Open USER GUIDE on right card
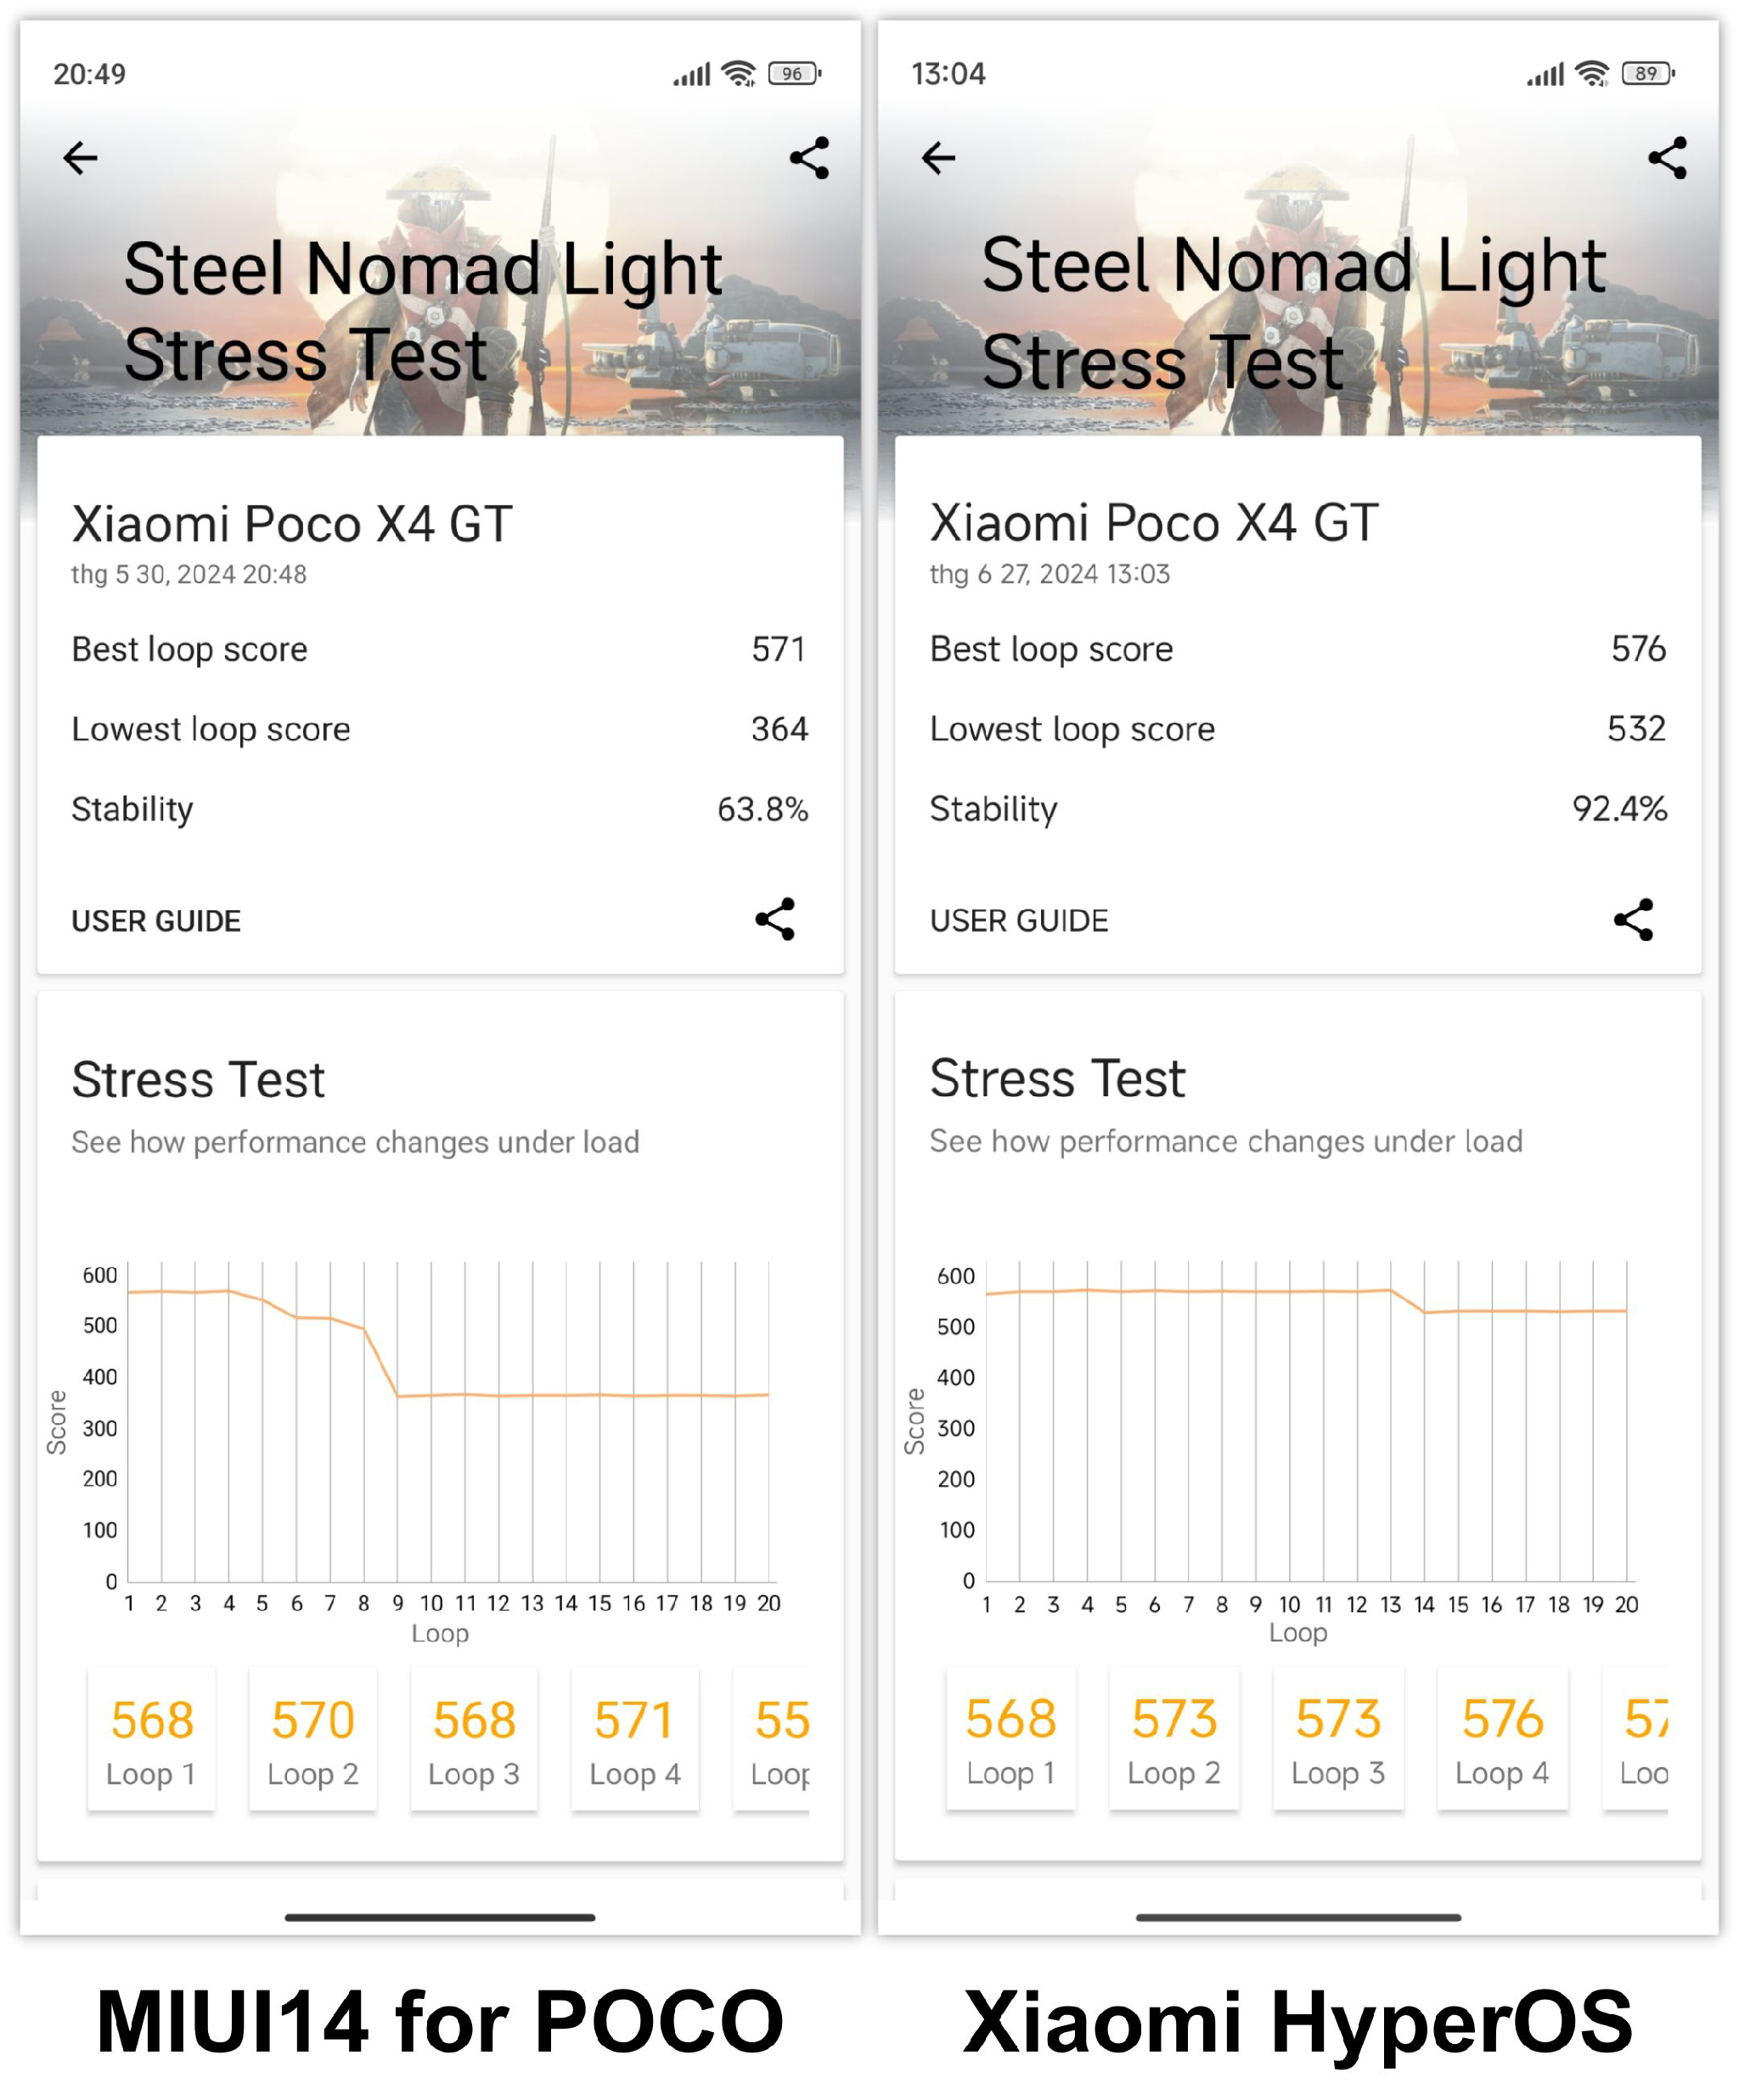This screenshot has width=1739, height=2100. click(1019, 921)
